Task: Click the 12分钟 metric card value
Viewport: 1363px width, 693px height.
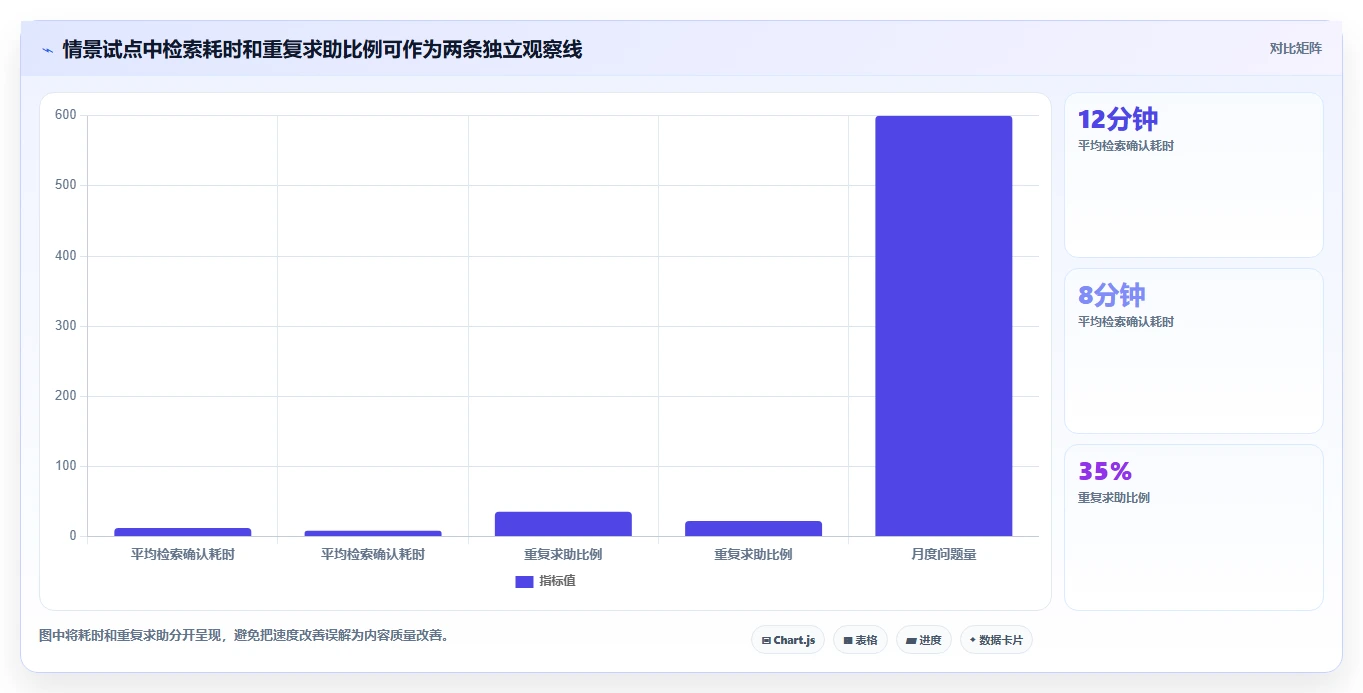Action: 1118,119
